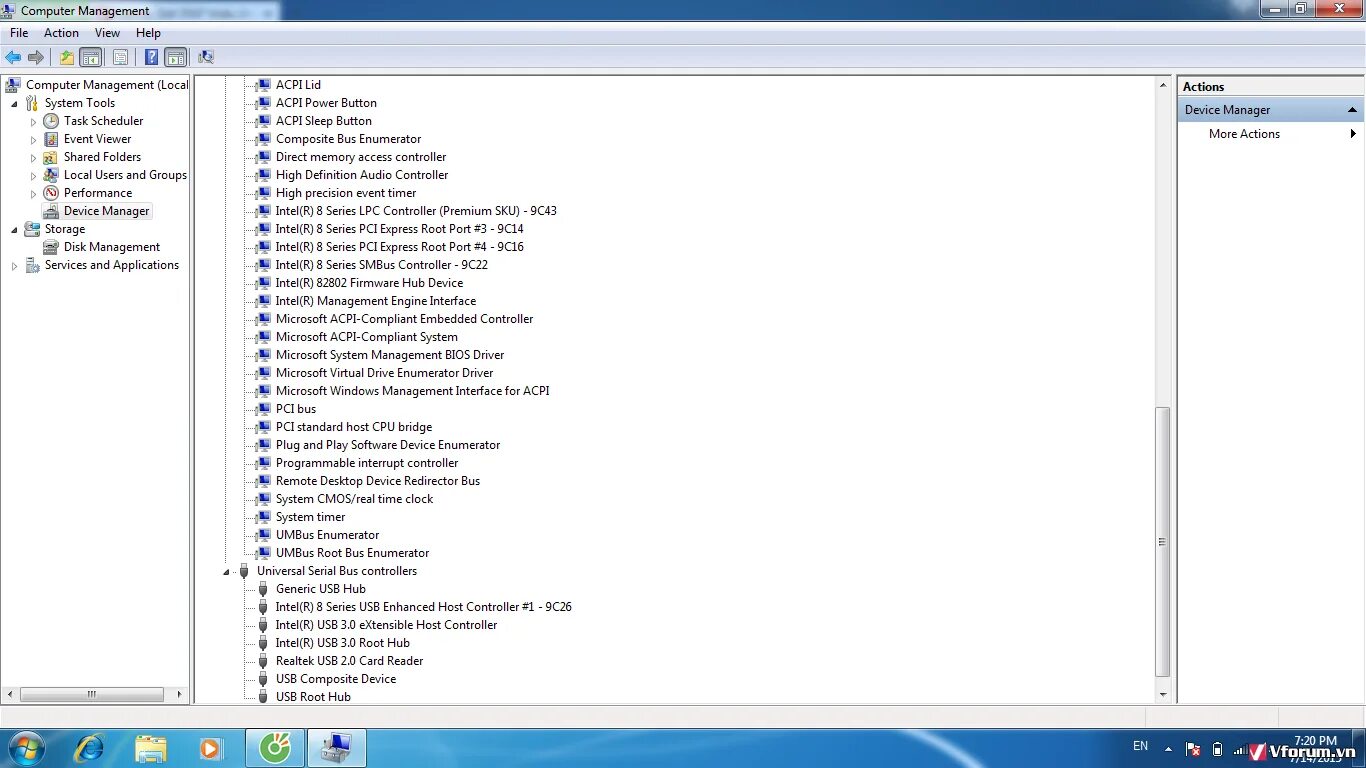
Task: Open More Actions submenu in Actions pane
Action: coord(1269,134)
